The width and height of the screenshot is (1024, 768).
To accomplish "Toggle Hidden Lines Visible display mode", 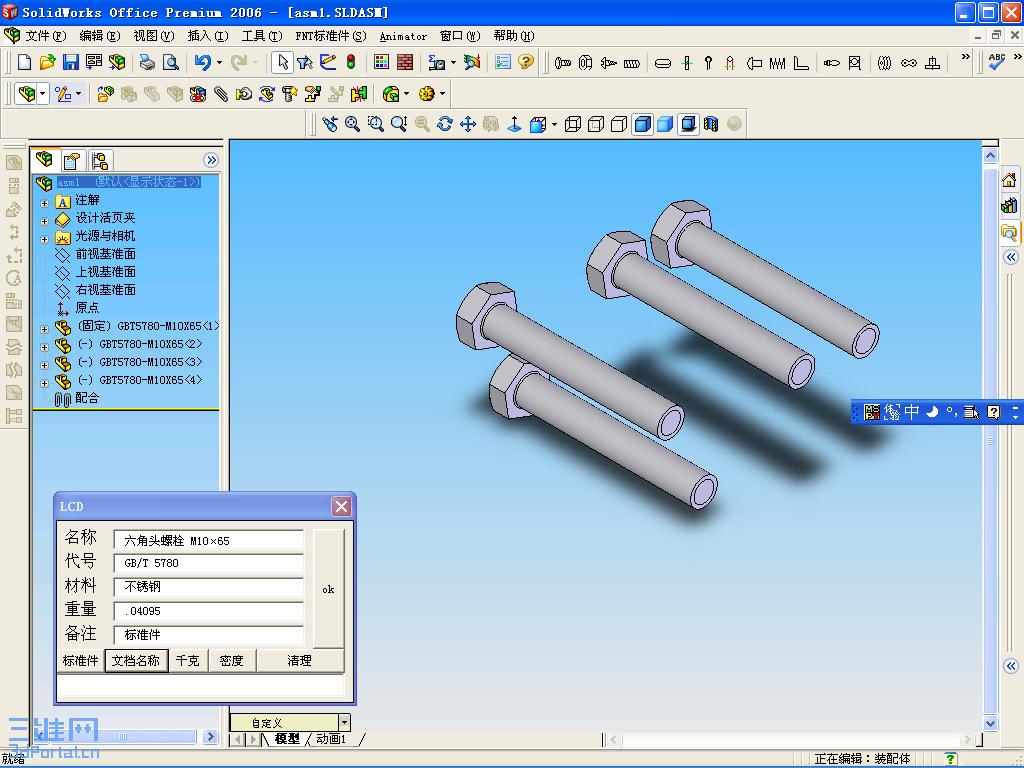I will [x=596, y=123].
